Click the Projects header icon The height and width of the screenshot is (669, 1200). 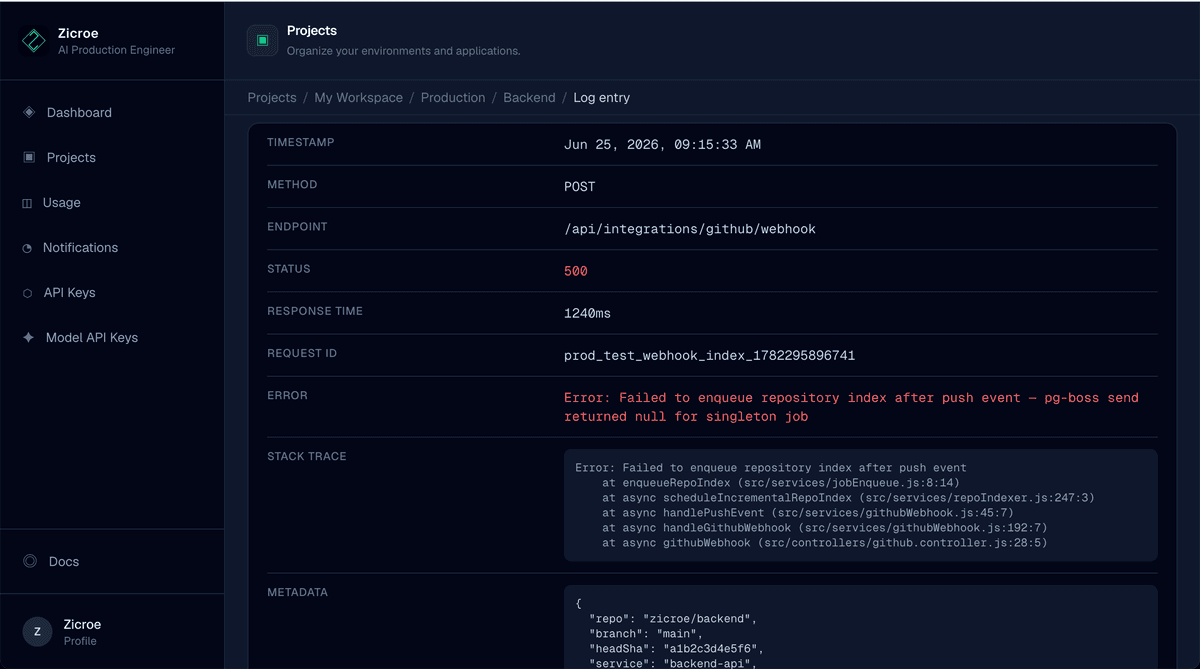point(262,40)
